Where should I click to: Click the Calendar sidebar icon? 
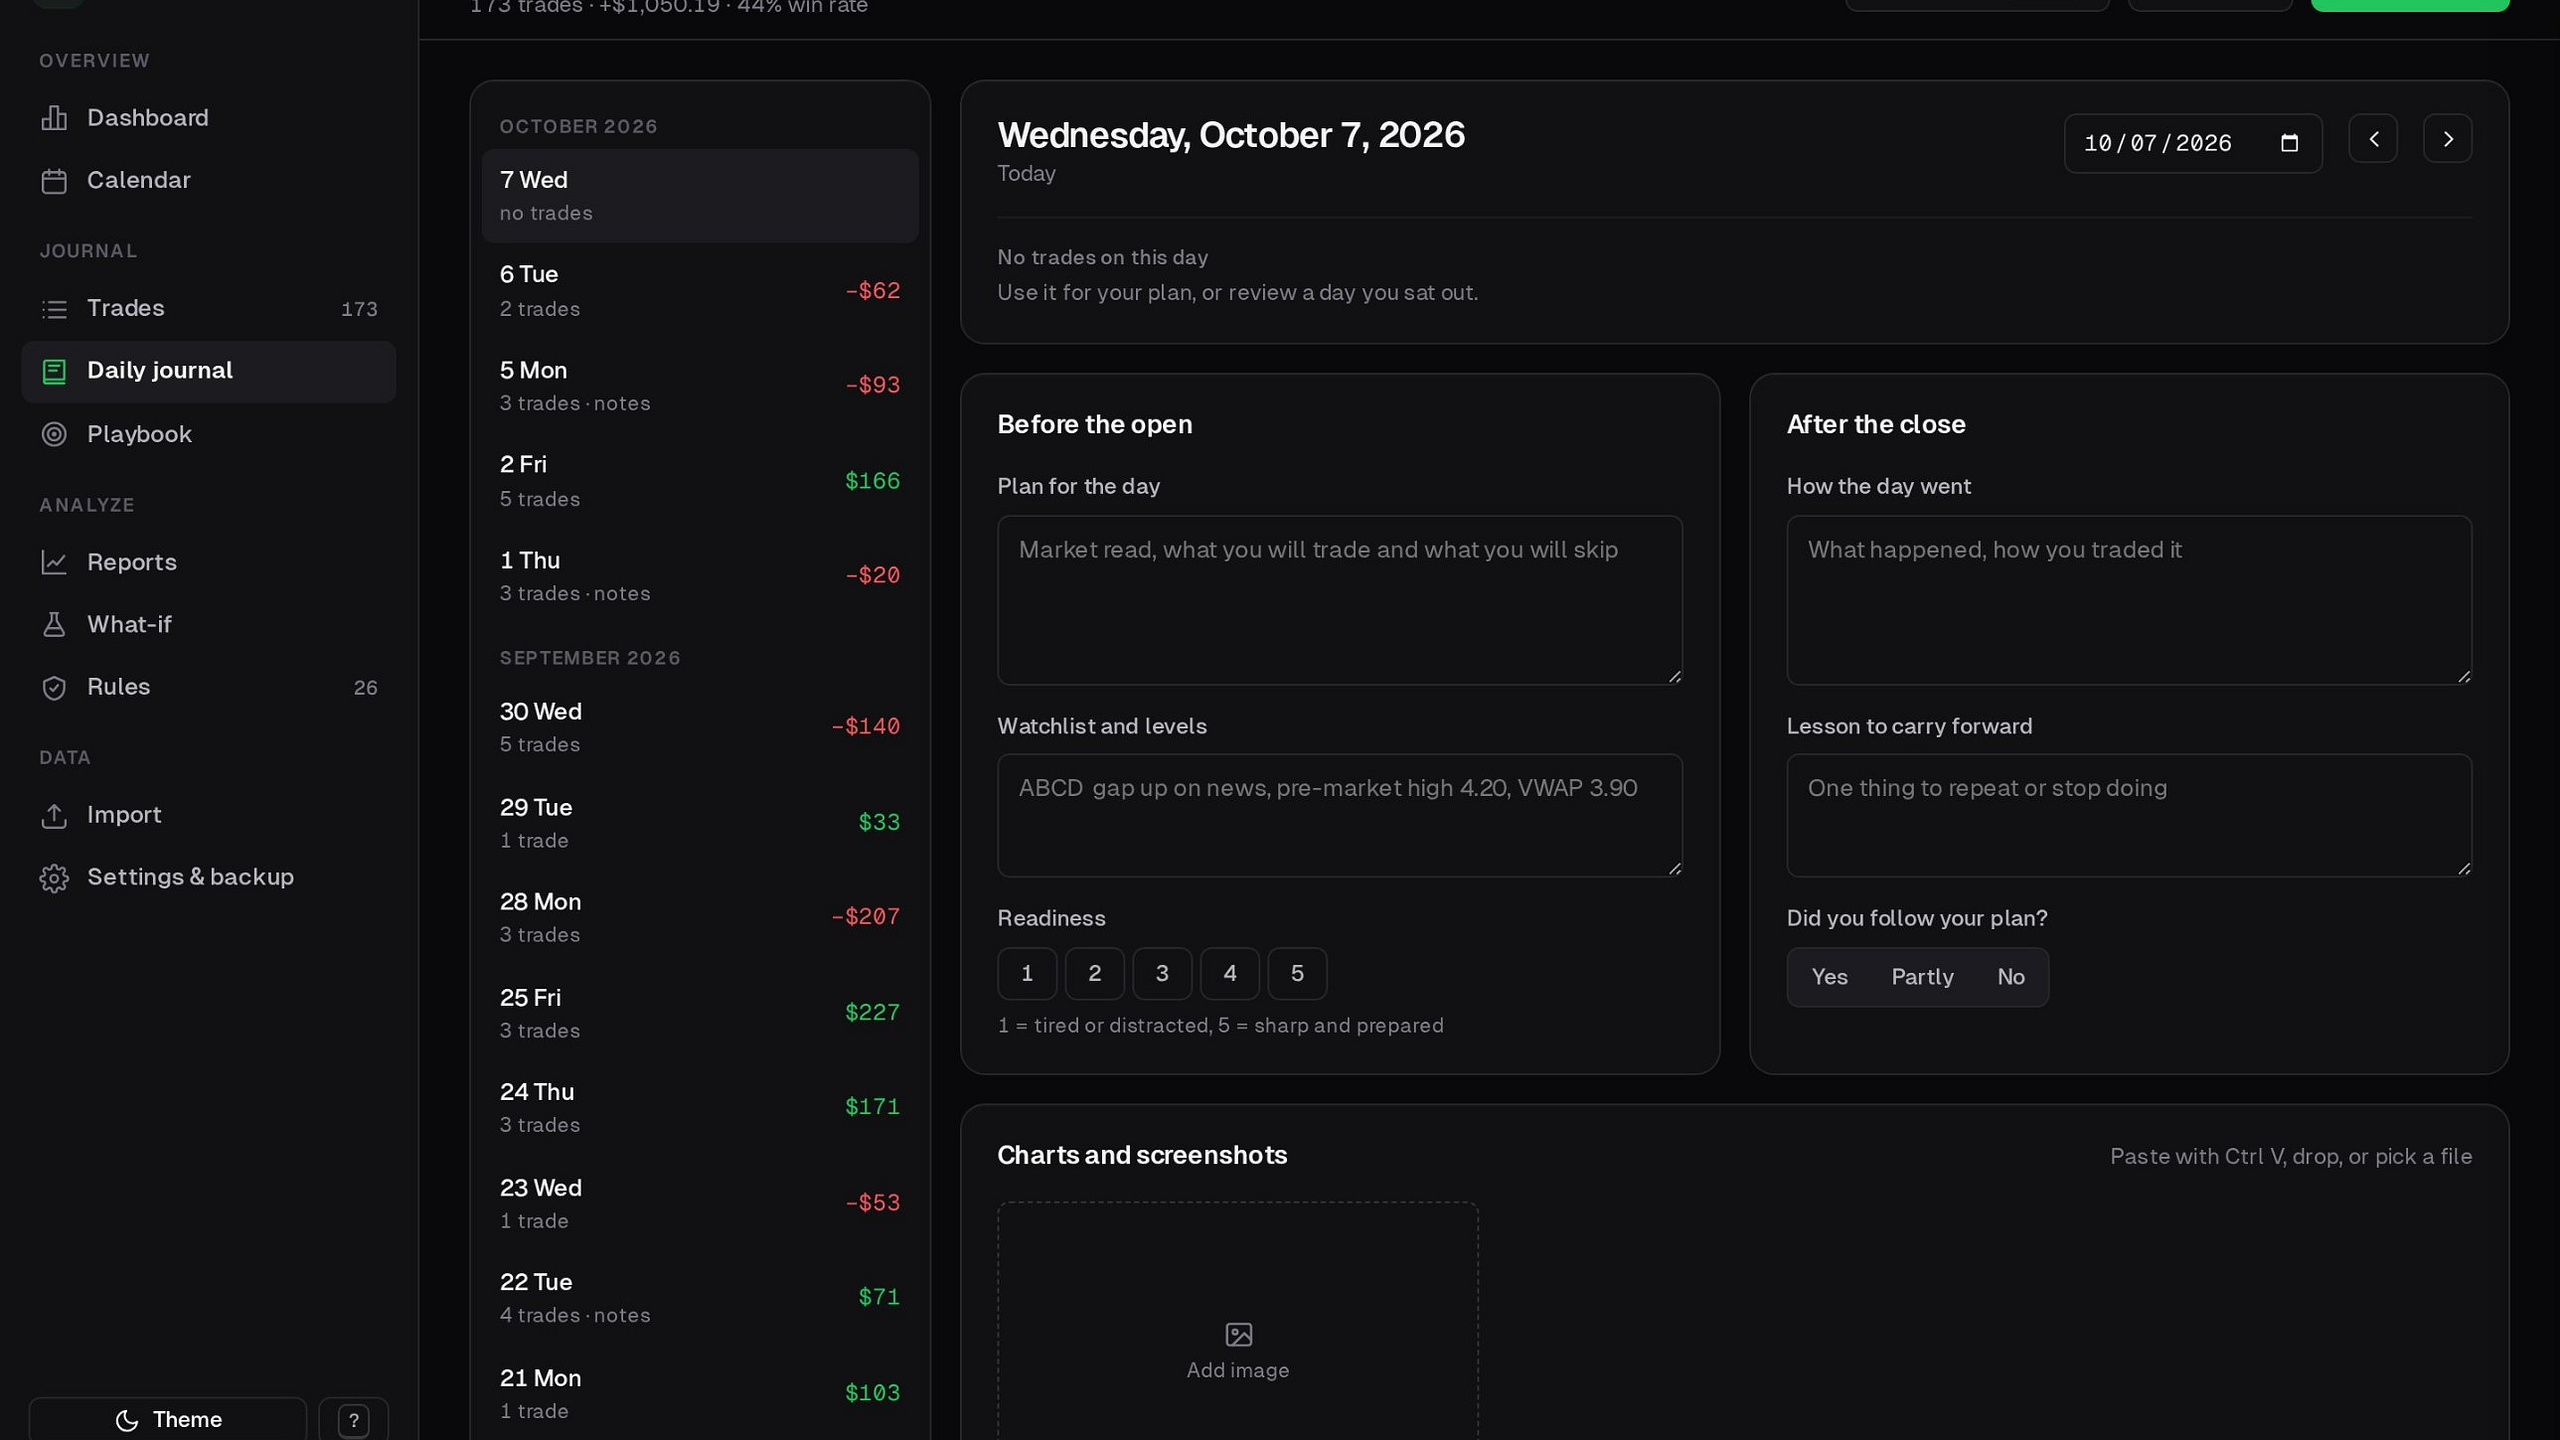54,181
